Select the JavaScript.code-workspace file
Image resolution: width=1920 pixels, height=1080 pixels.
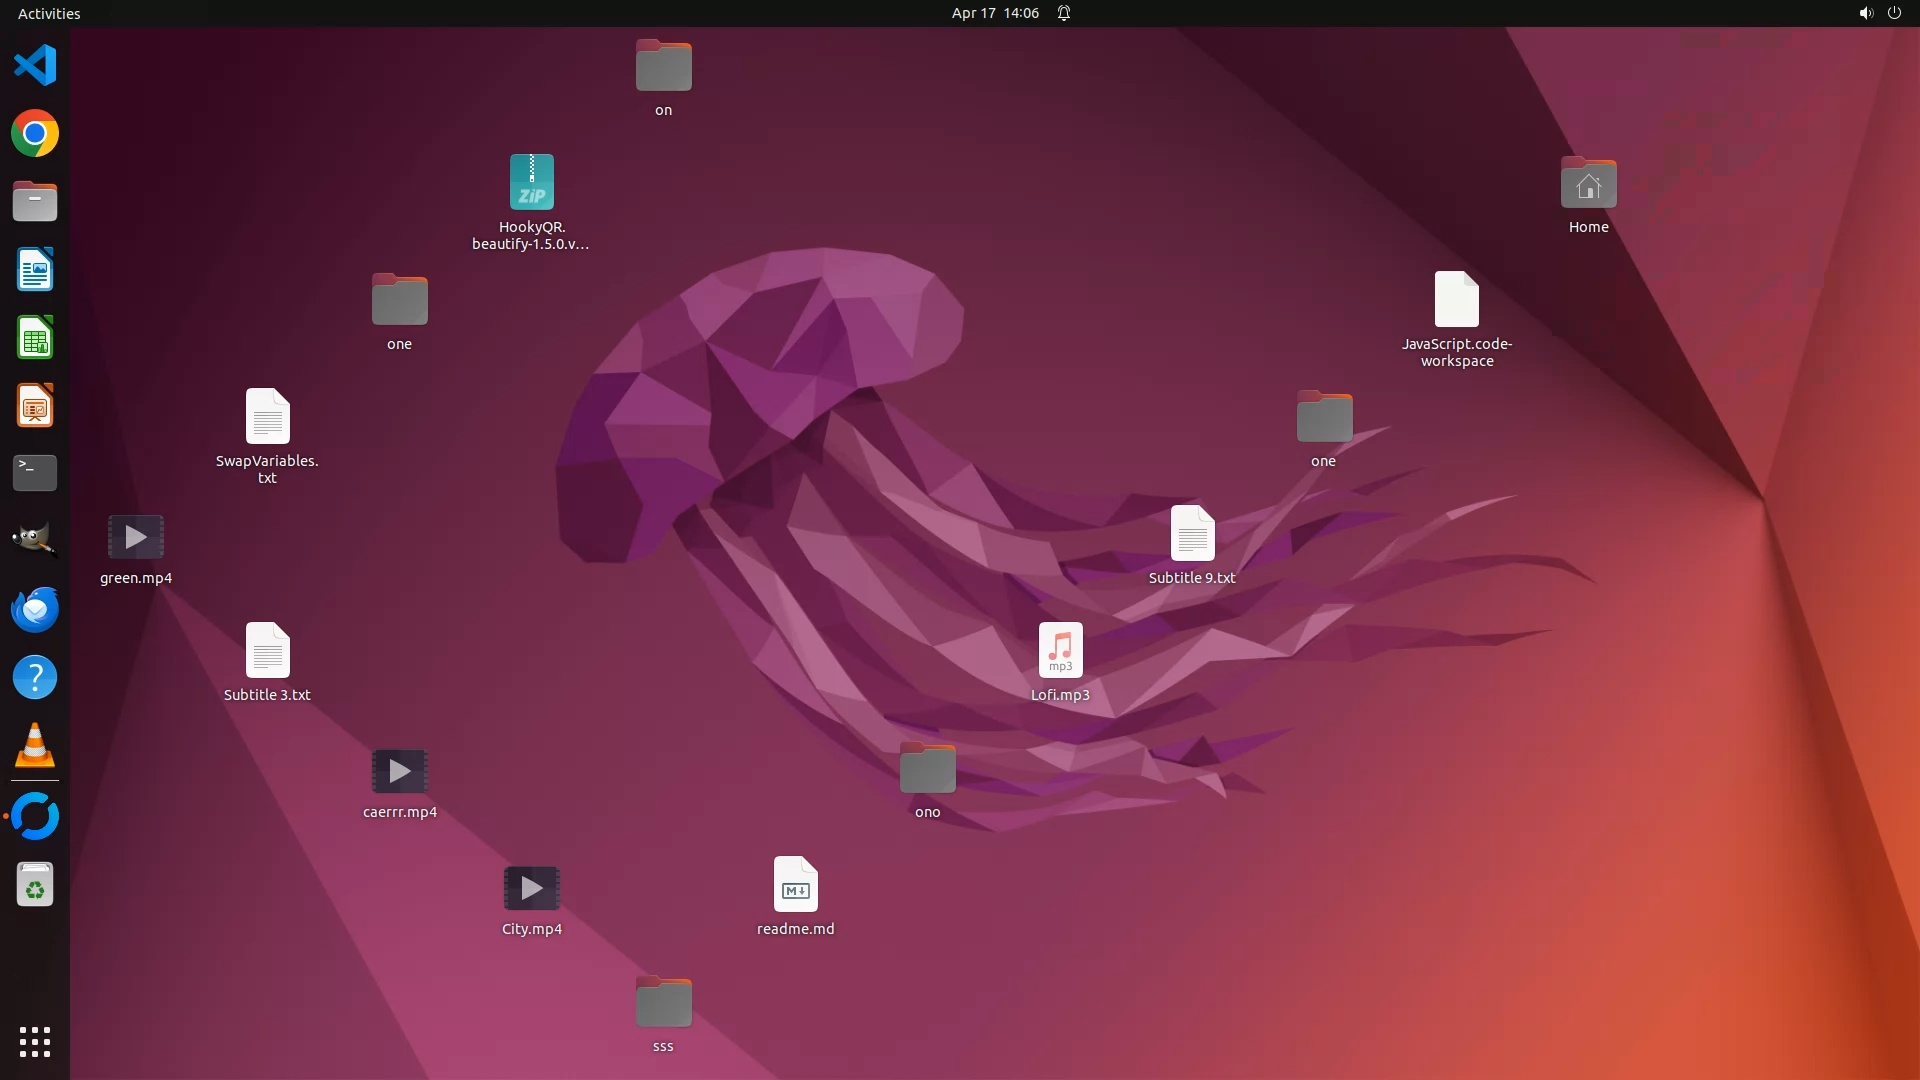[1456, 300]
